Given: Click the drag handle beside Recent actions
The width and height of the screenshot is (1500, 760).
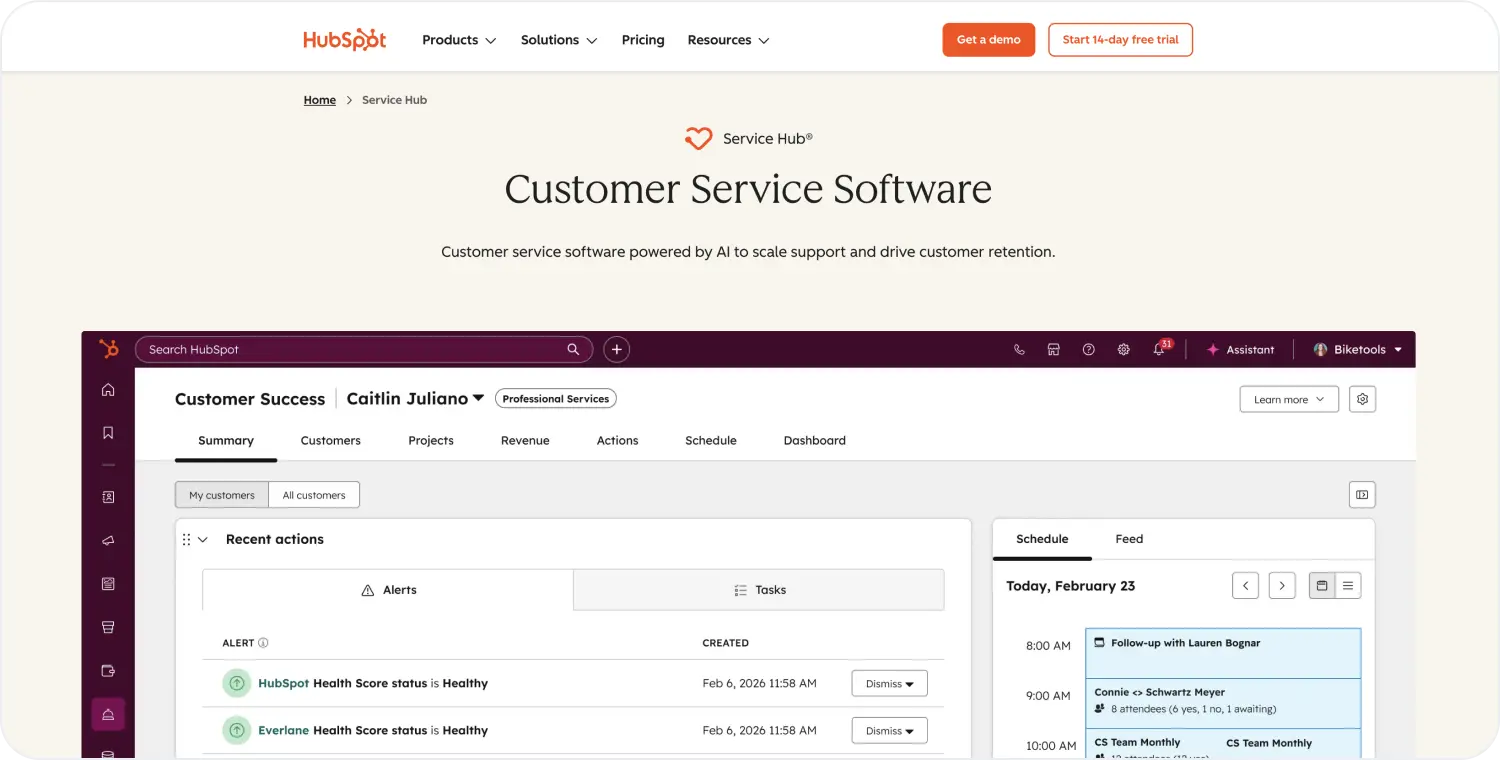Looking at the screenshot, I should 186,539.
